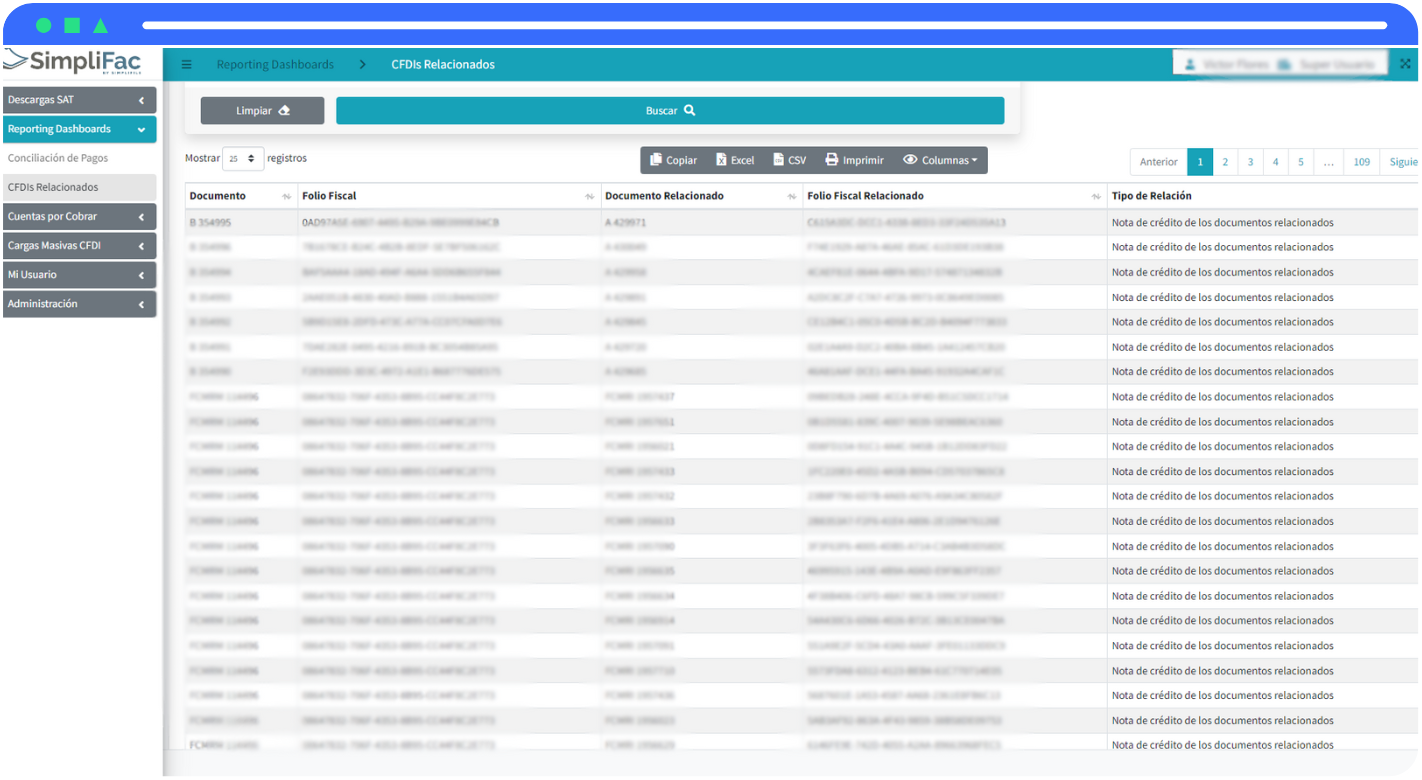Jump to last page 109

point(1361,162)
